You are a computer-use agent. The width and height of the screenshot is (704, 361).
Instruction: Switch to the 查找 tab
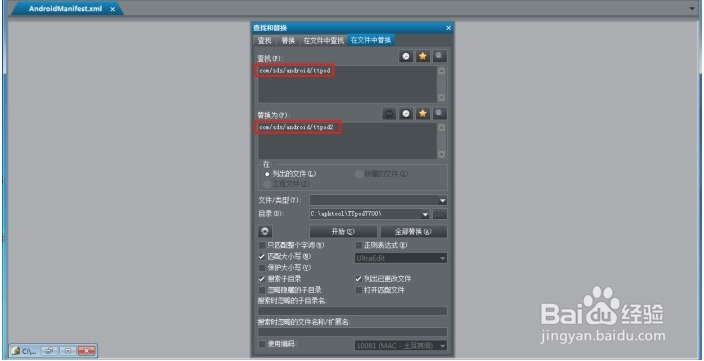coord(264,40)
